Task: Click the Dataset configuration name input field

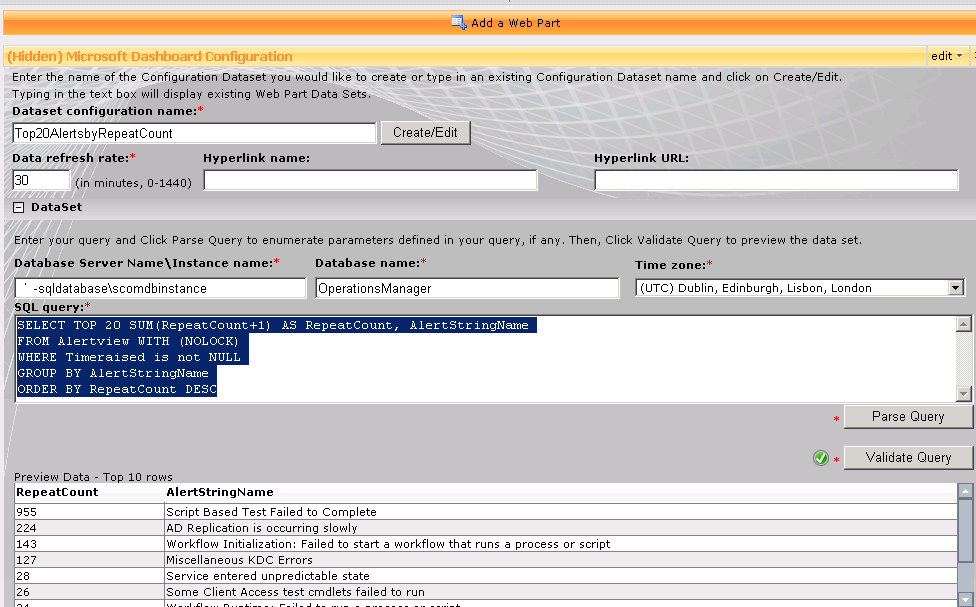Action: (190, 131)
